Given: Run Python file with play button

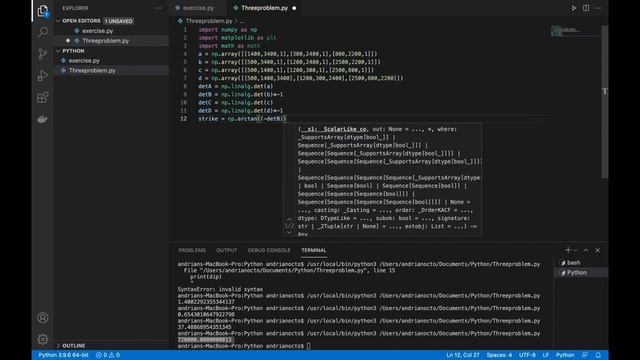Looking at the screenshot, I should (x=573, y=8).
